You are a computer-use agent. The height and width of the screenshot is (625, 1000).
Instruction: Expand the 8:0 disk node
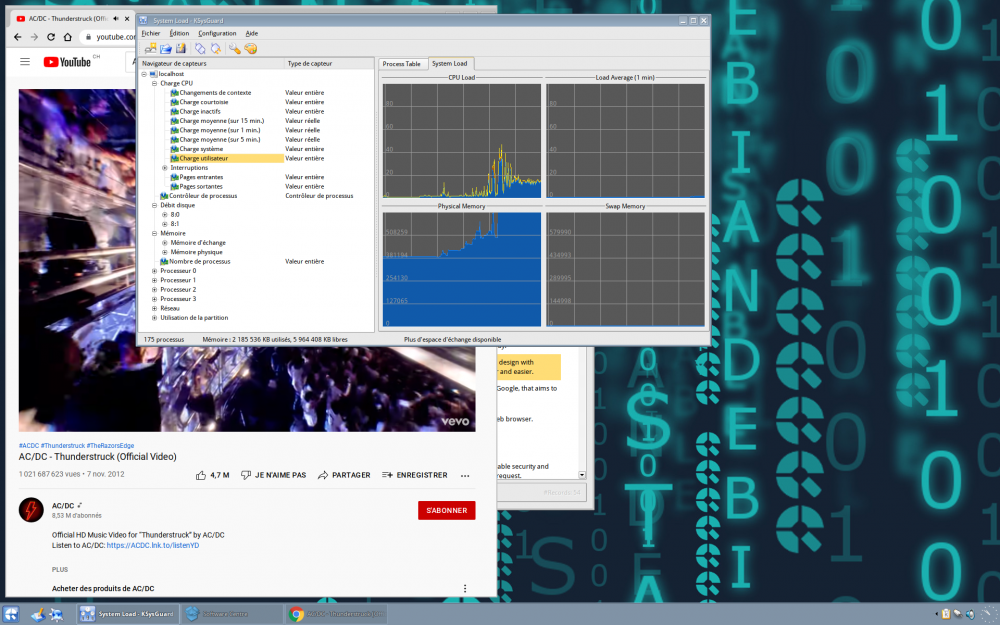pyautogui.click(x=165, y=215)
